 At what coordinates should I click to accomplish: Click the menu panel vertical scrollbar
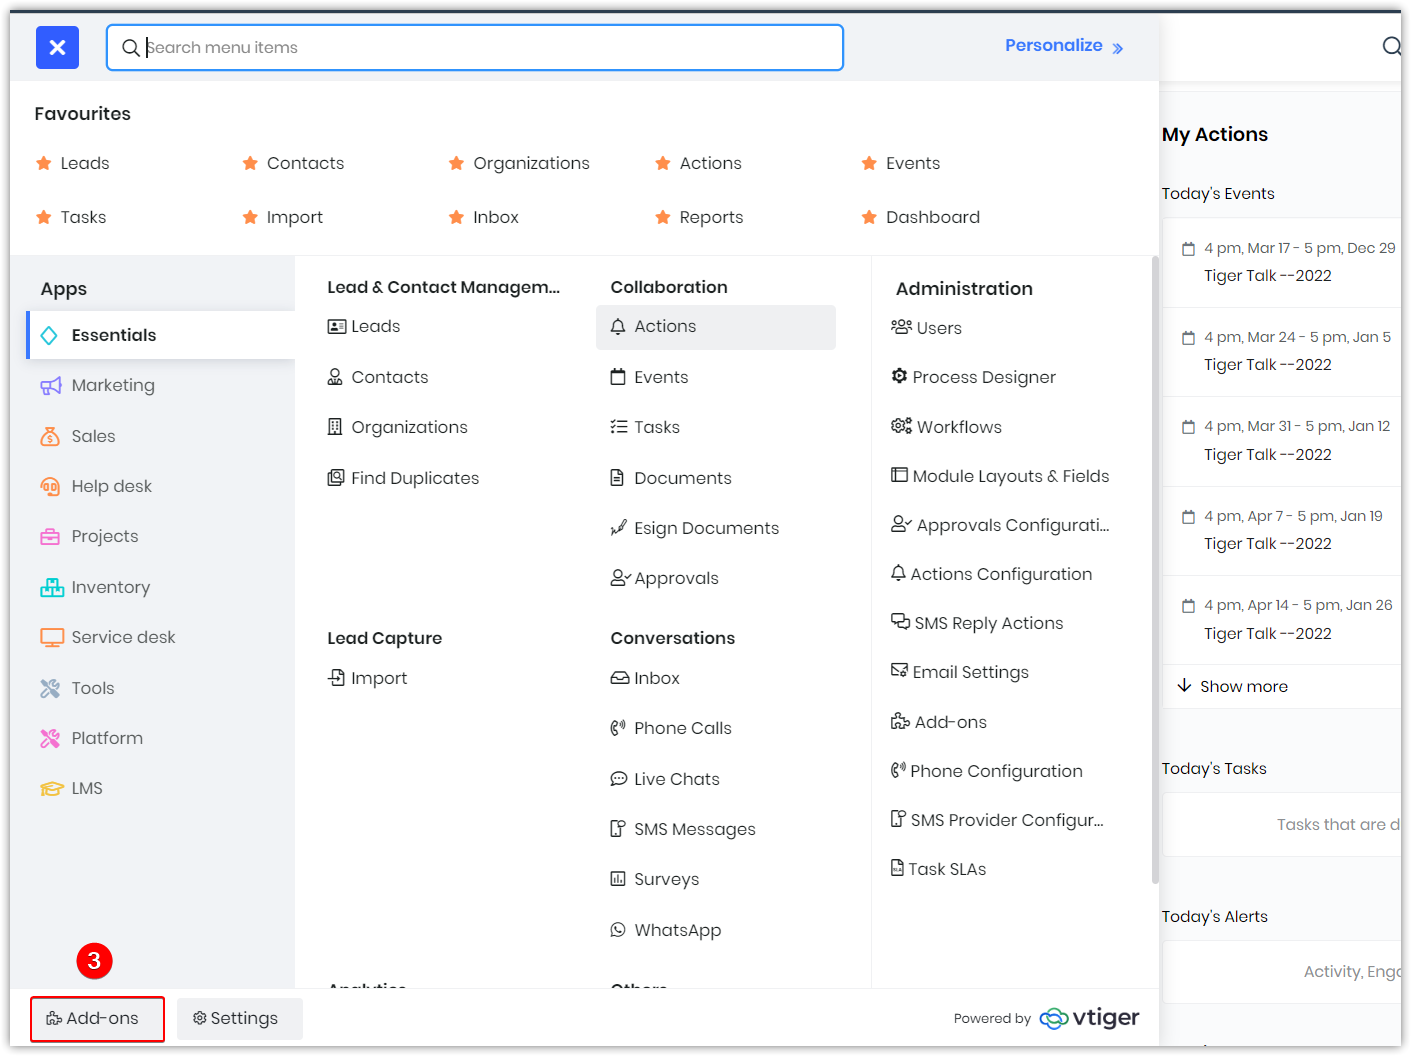coord(1155,570)
